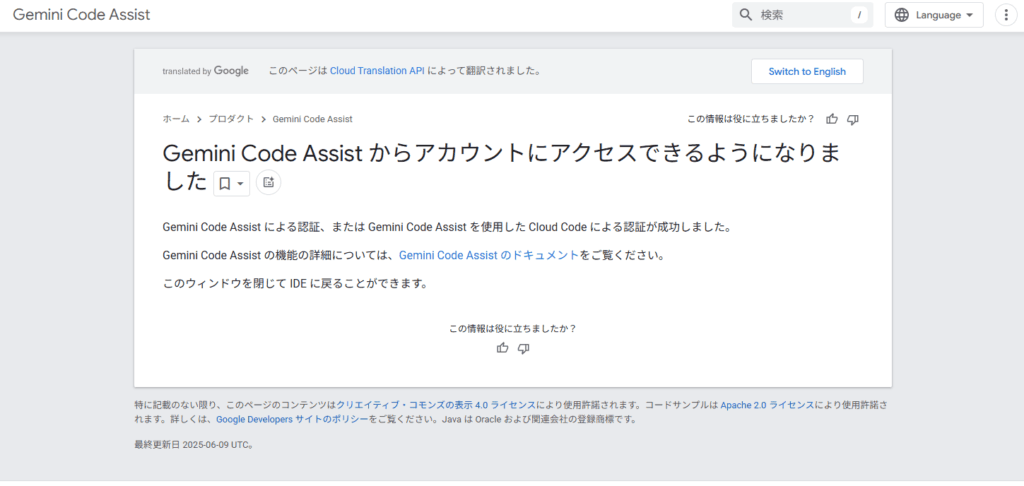This screenshot has width=1024, height=486.
Task: Click the Switch to English button
Action: [x=807, y=71]
